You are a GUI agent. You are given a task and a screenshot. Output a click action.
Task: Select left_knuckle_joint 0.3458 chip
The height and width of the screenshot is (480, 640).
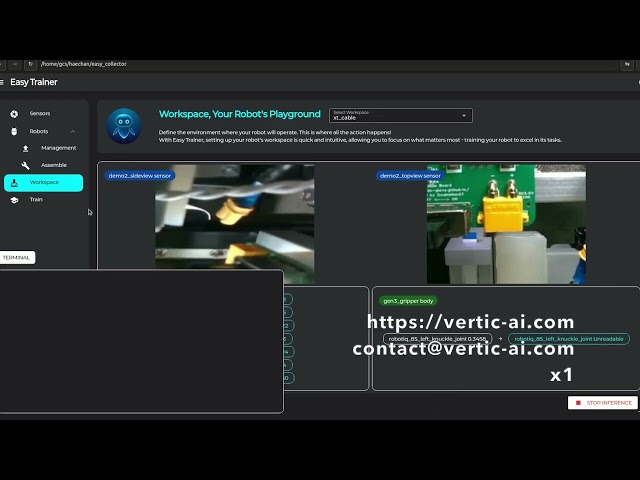pos(437,339)
